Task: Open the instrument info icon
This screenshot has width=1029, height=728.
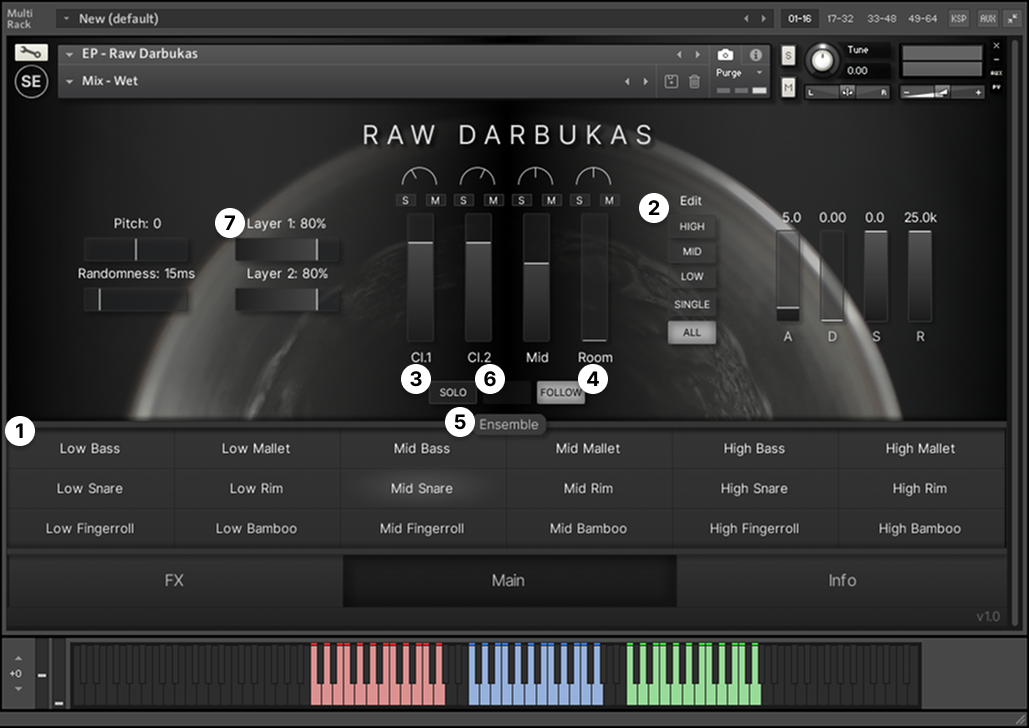Action: [x=756, y=55]
